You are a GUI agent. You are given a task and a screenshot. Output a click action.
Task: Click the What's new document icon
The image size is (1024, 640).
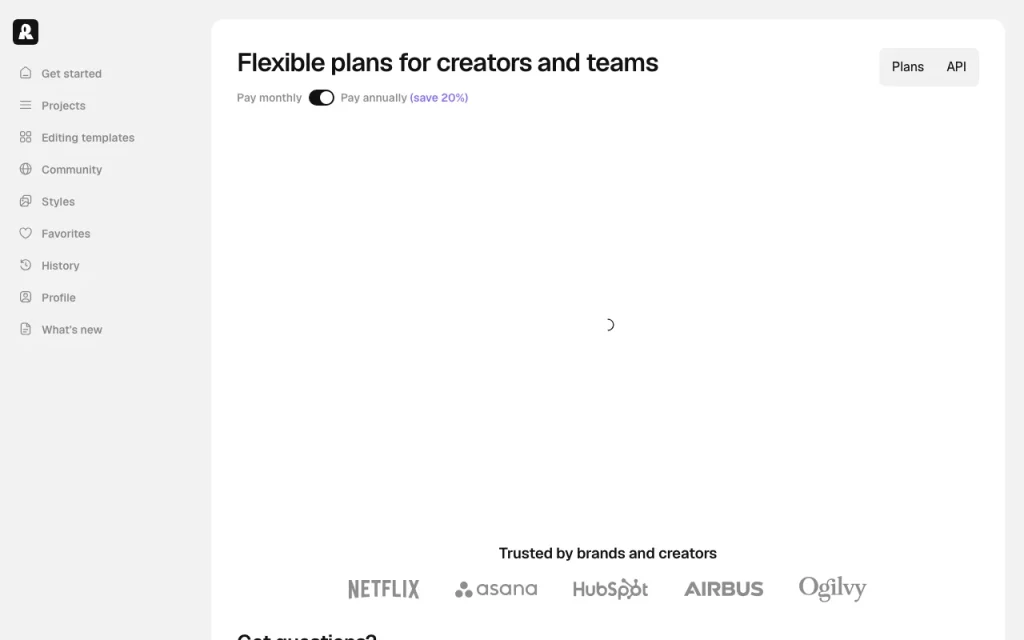(25, 329)
